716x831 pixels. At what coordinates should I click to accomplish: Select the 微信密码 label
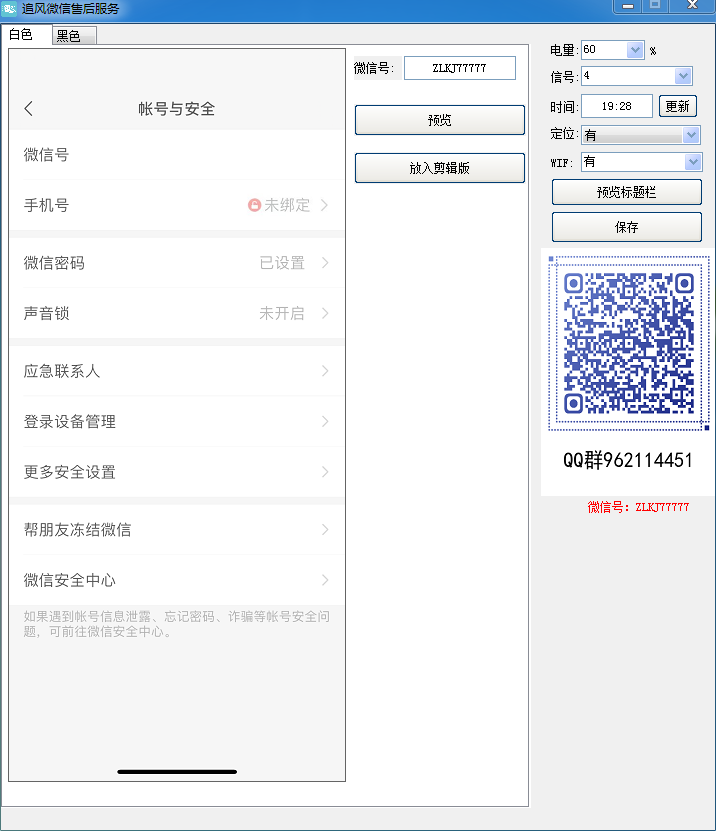pos(54,263)
